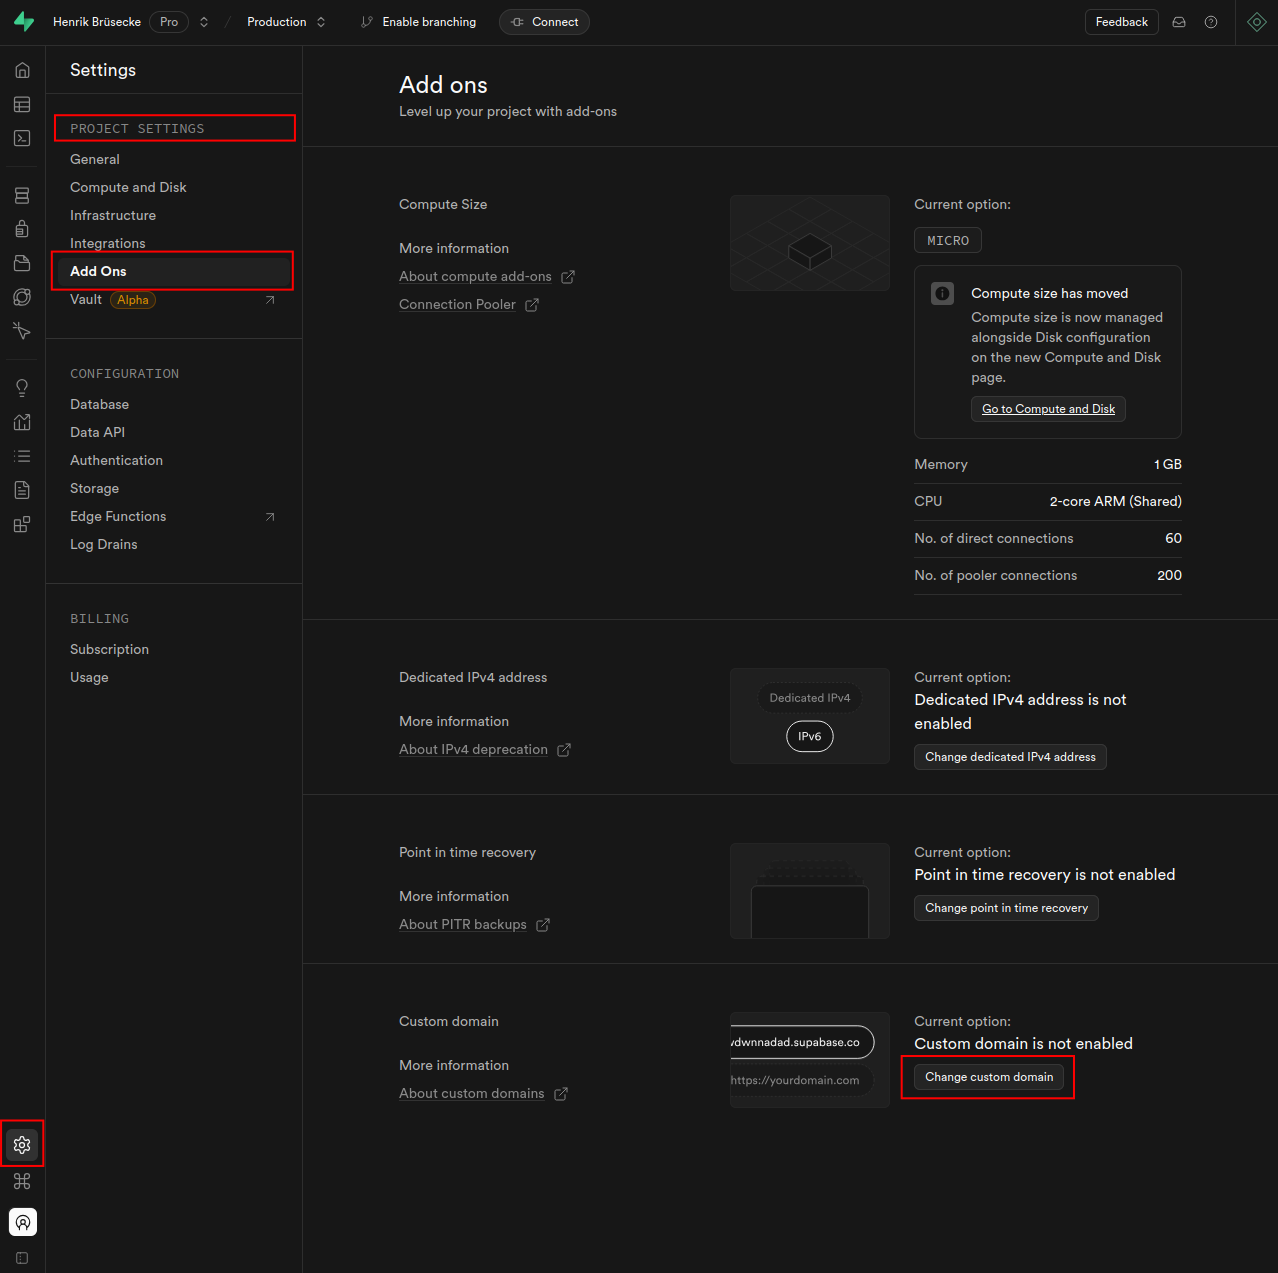Open the API Docs document icon

[x=22, y=490]
